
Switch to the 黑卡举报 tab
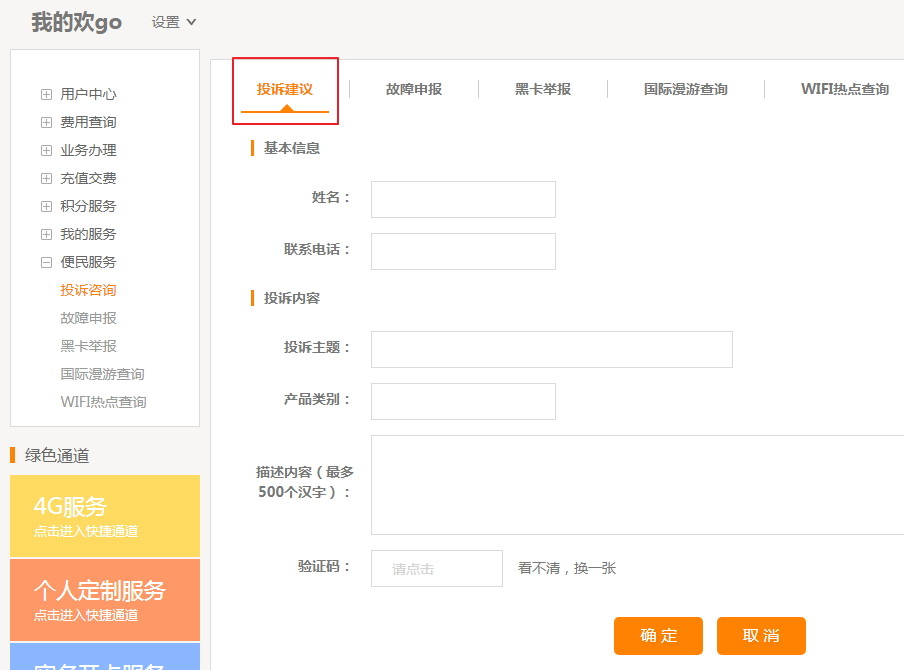(x=543, y=89)
